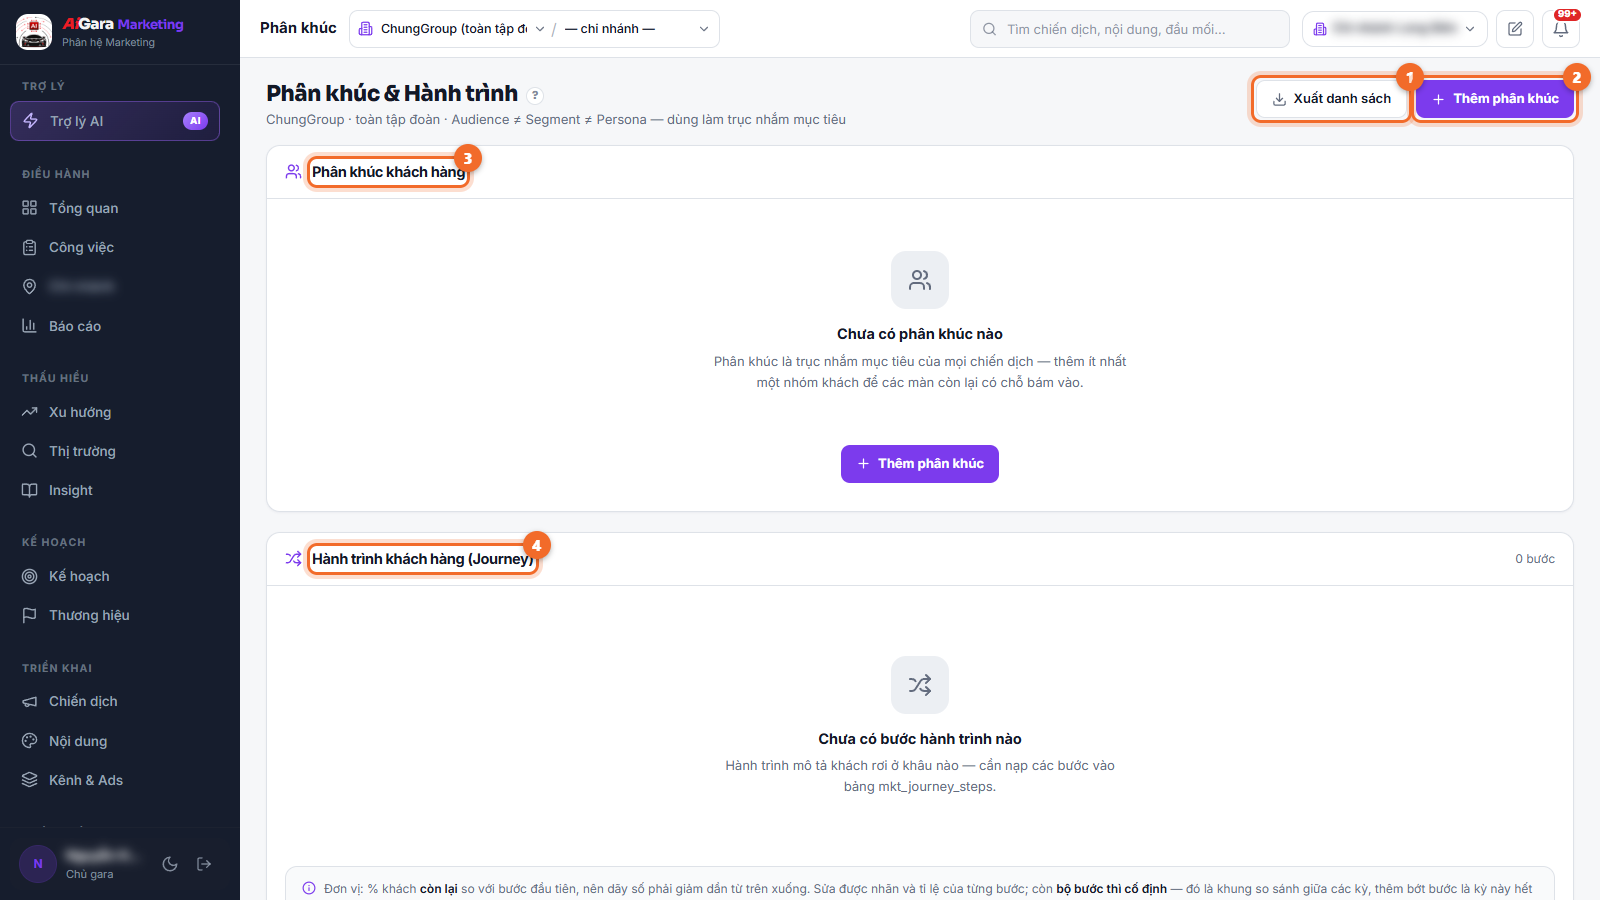This screenshot has width=1600, height=900.
Task: Click the help question mark icon
Action: pyautogui.click(x=535, y=95)
